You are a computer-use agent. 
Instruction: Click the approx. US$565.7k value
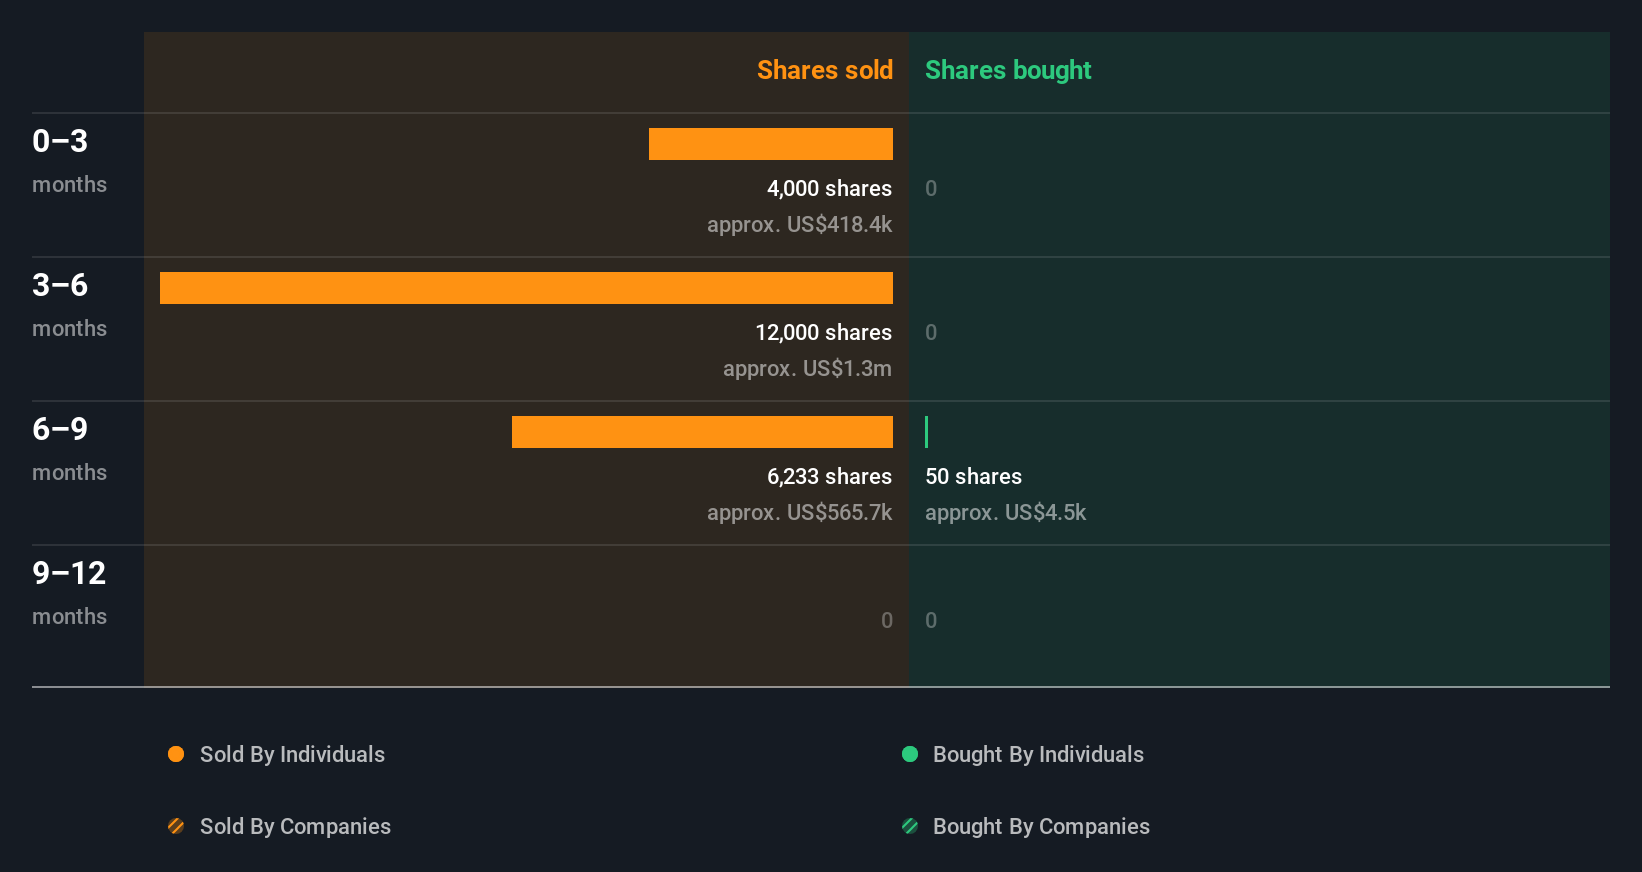pos(799,512)
